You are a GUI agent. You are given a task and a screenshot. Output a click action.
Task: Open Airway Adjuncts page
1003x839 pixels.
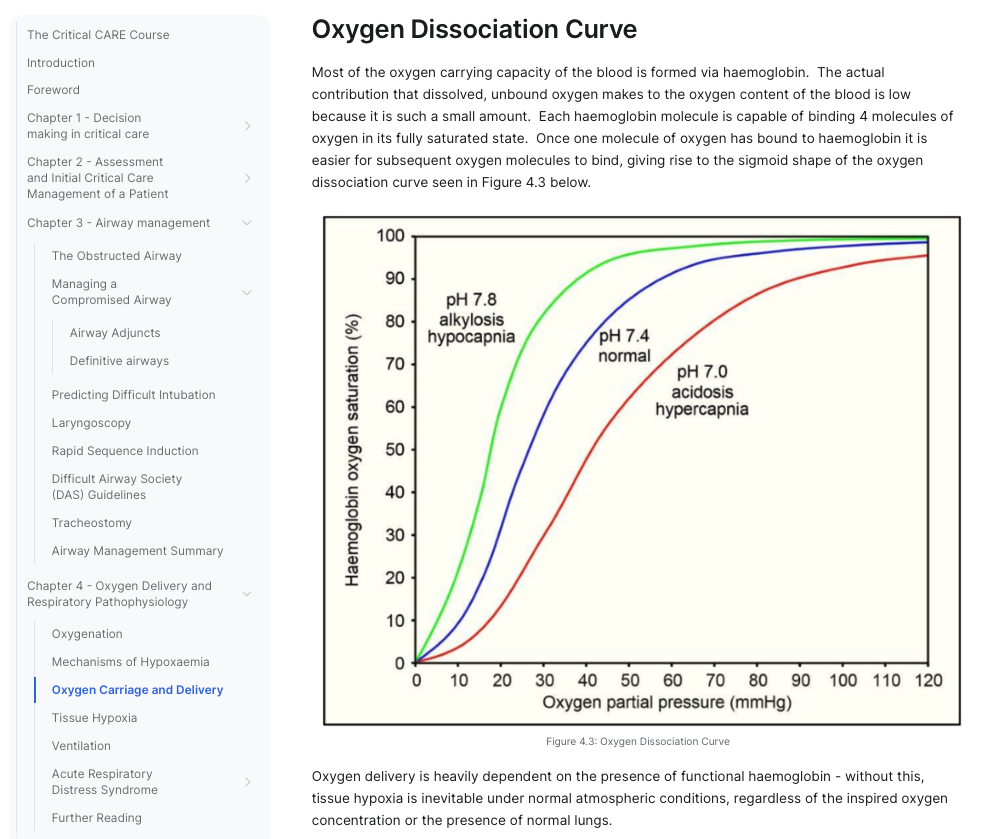point(115,333)
